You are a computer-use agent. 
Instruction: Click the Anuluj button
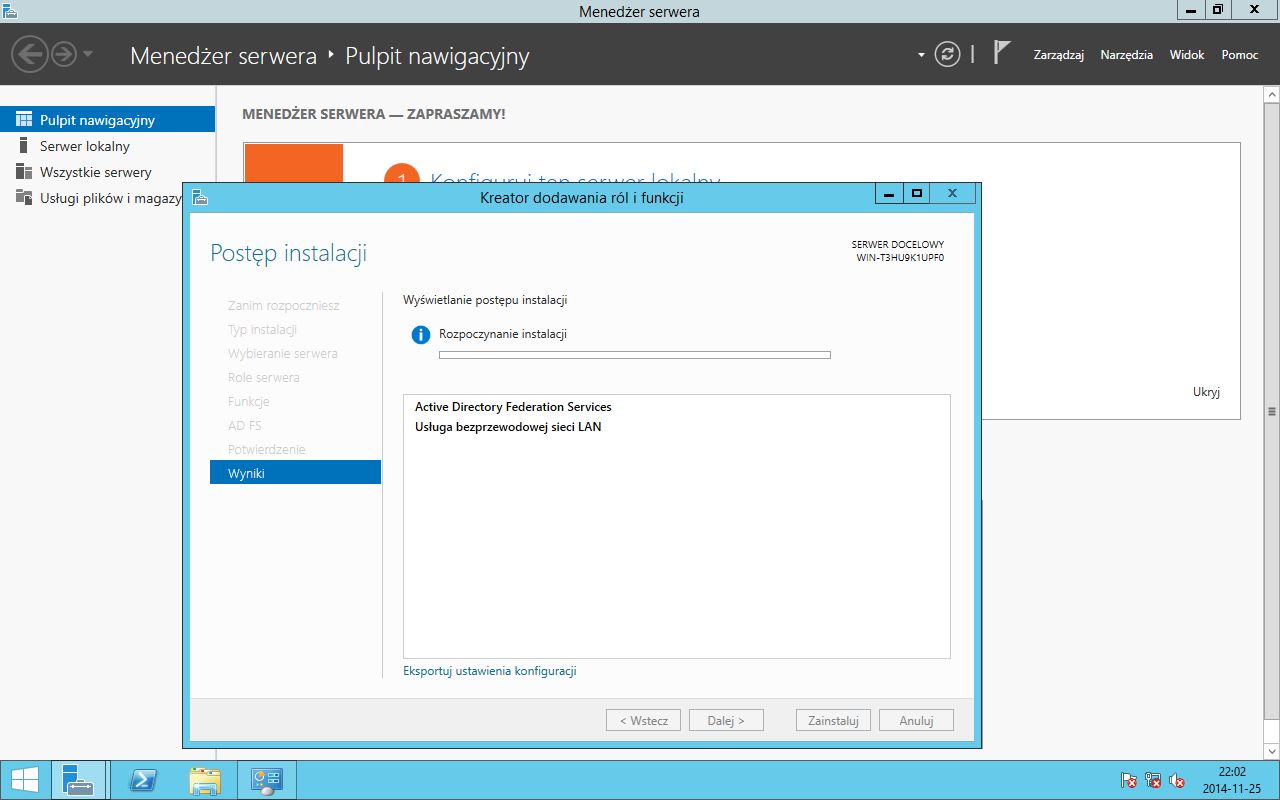tap(916, 720)
